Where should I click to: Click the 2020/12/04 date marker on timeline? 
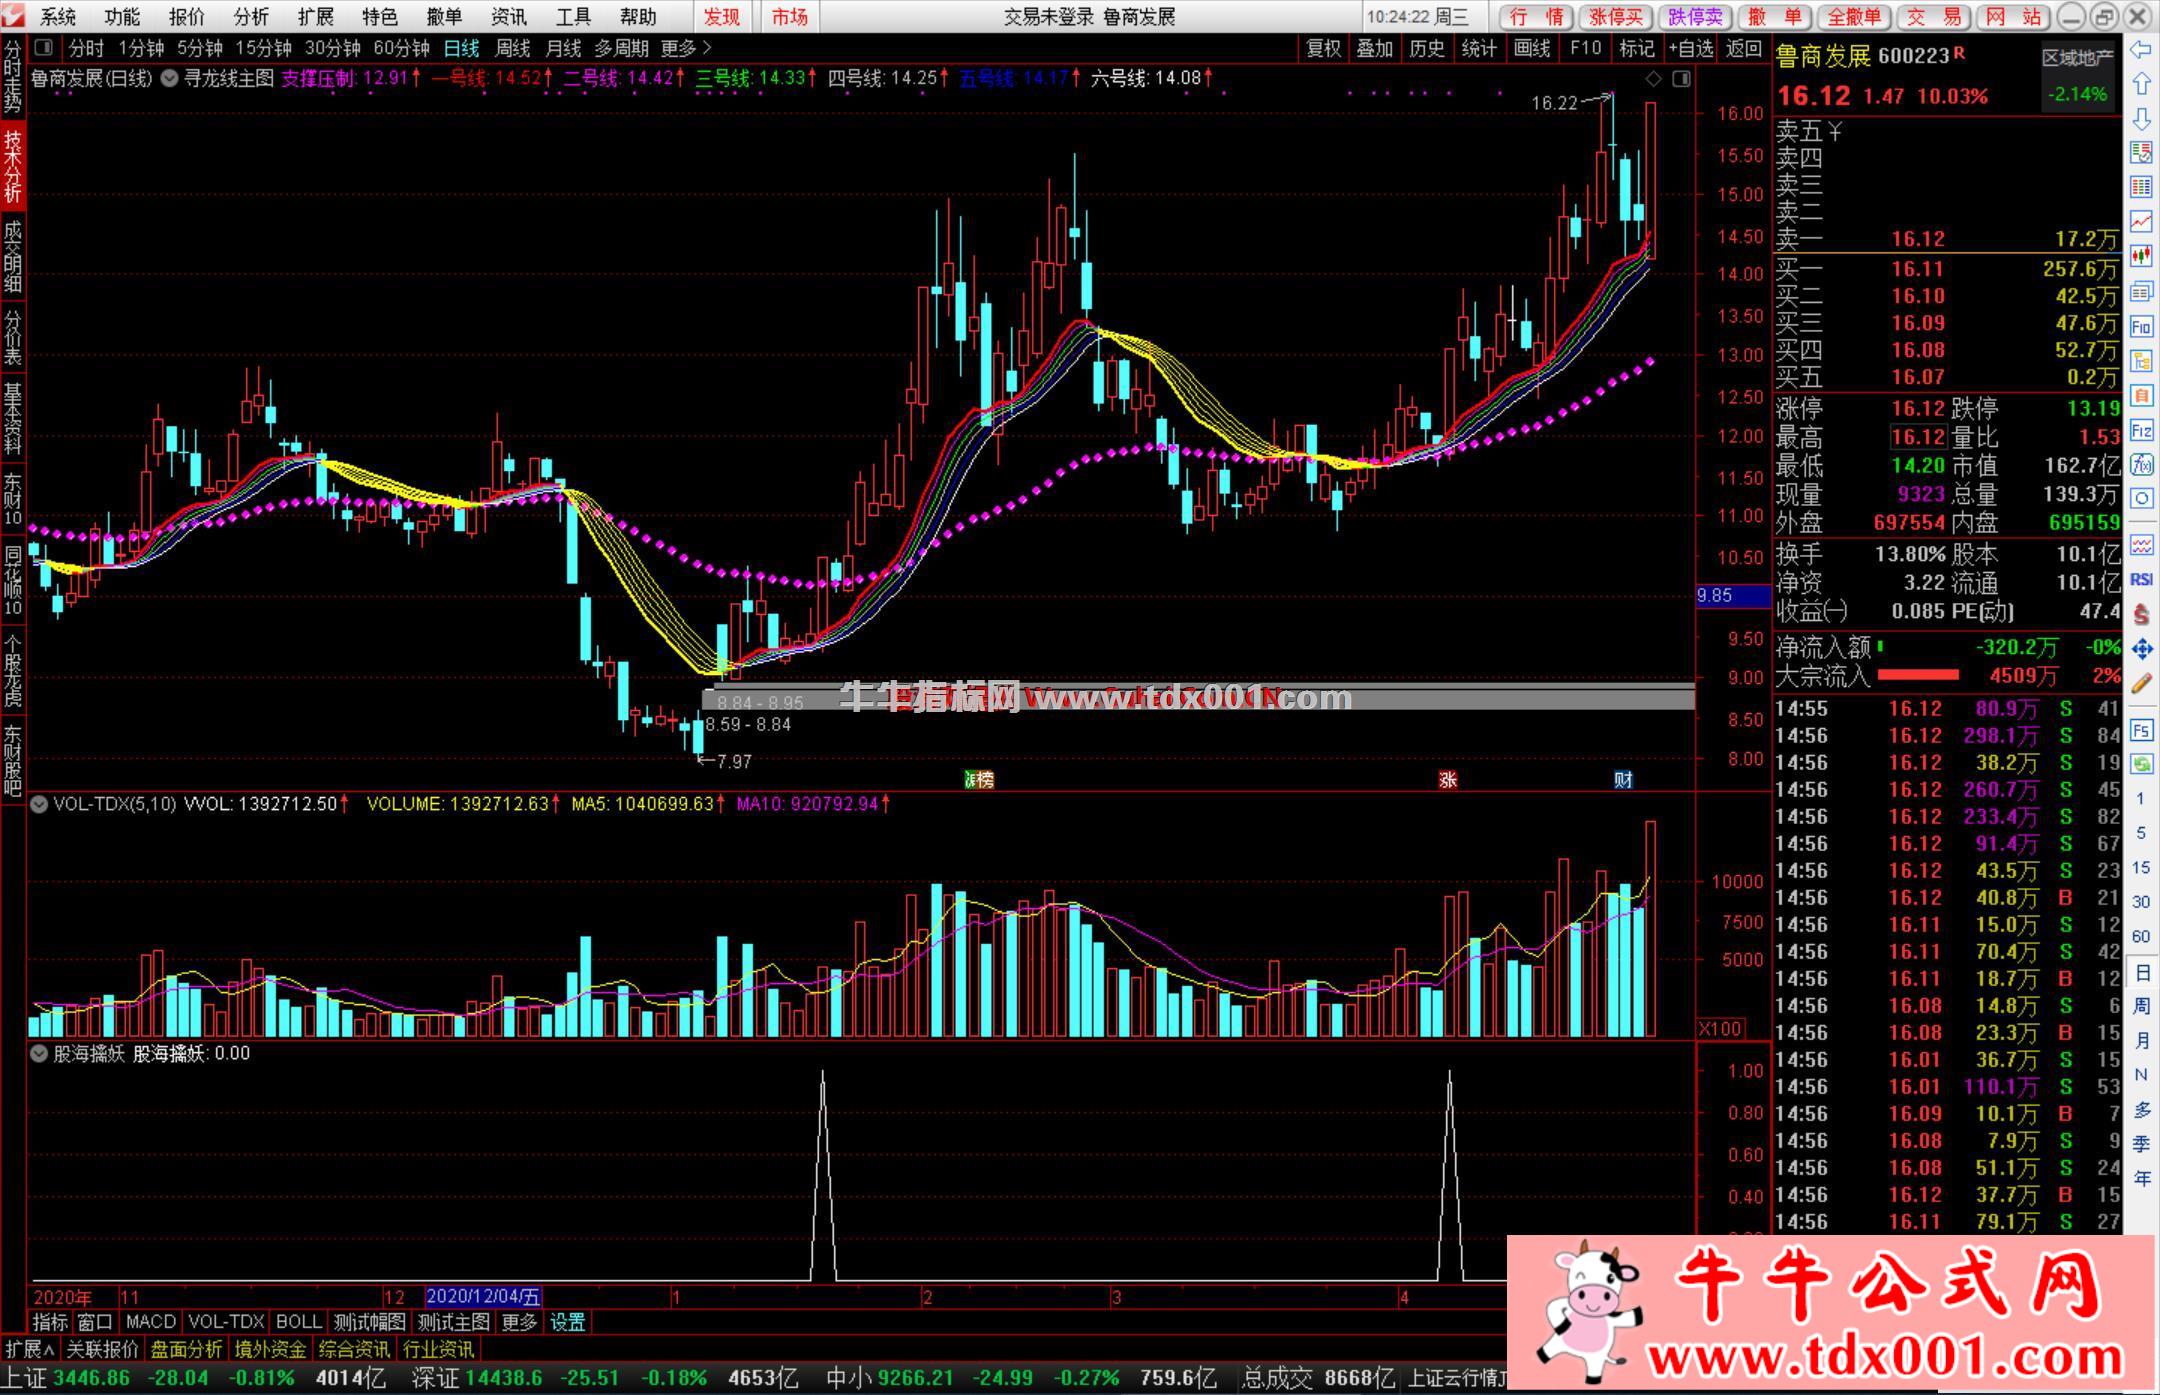(x=483, y=1297)
